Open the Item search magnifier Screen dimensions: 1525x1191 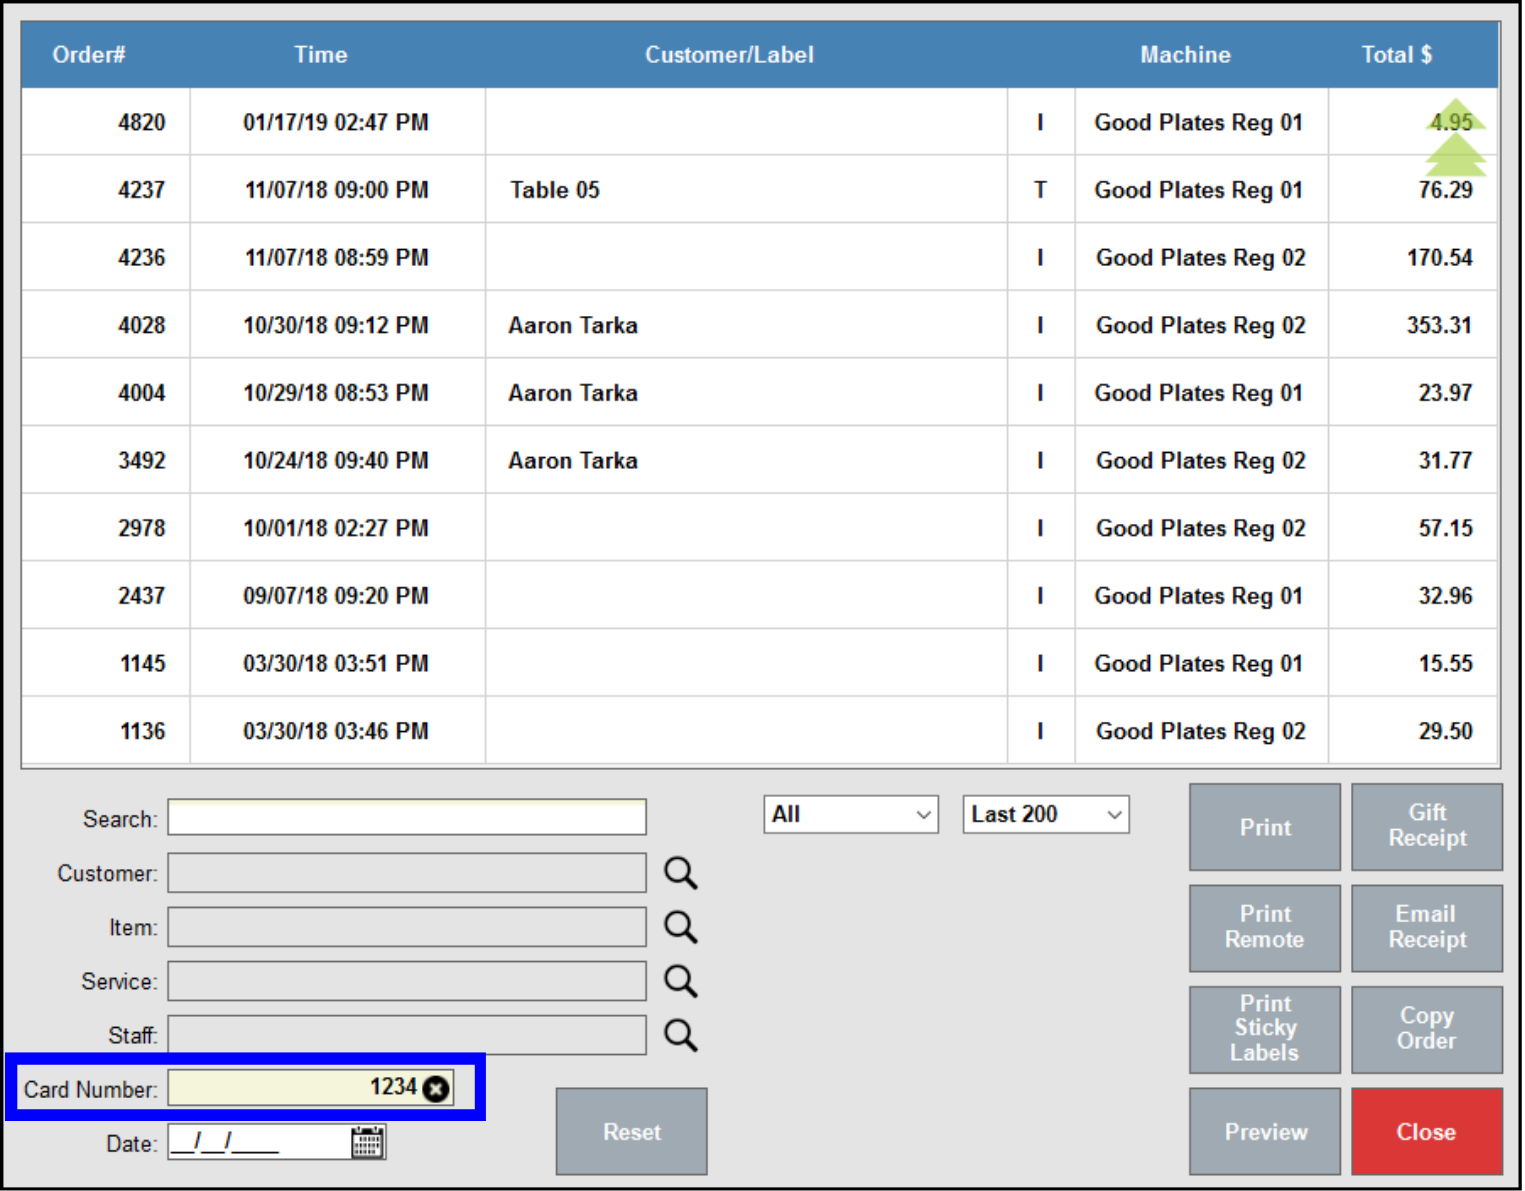tap(681, 927)
